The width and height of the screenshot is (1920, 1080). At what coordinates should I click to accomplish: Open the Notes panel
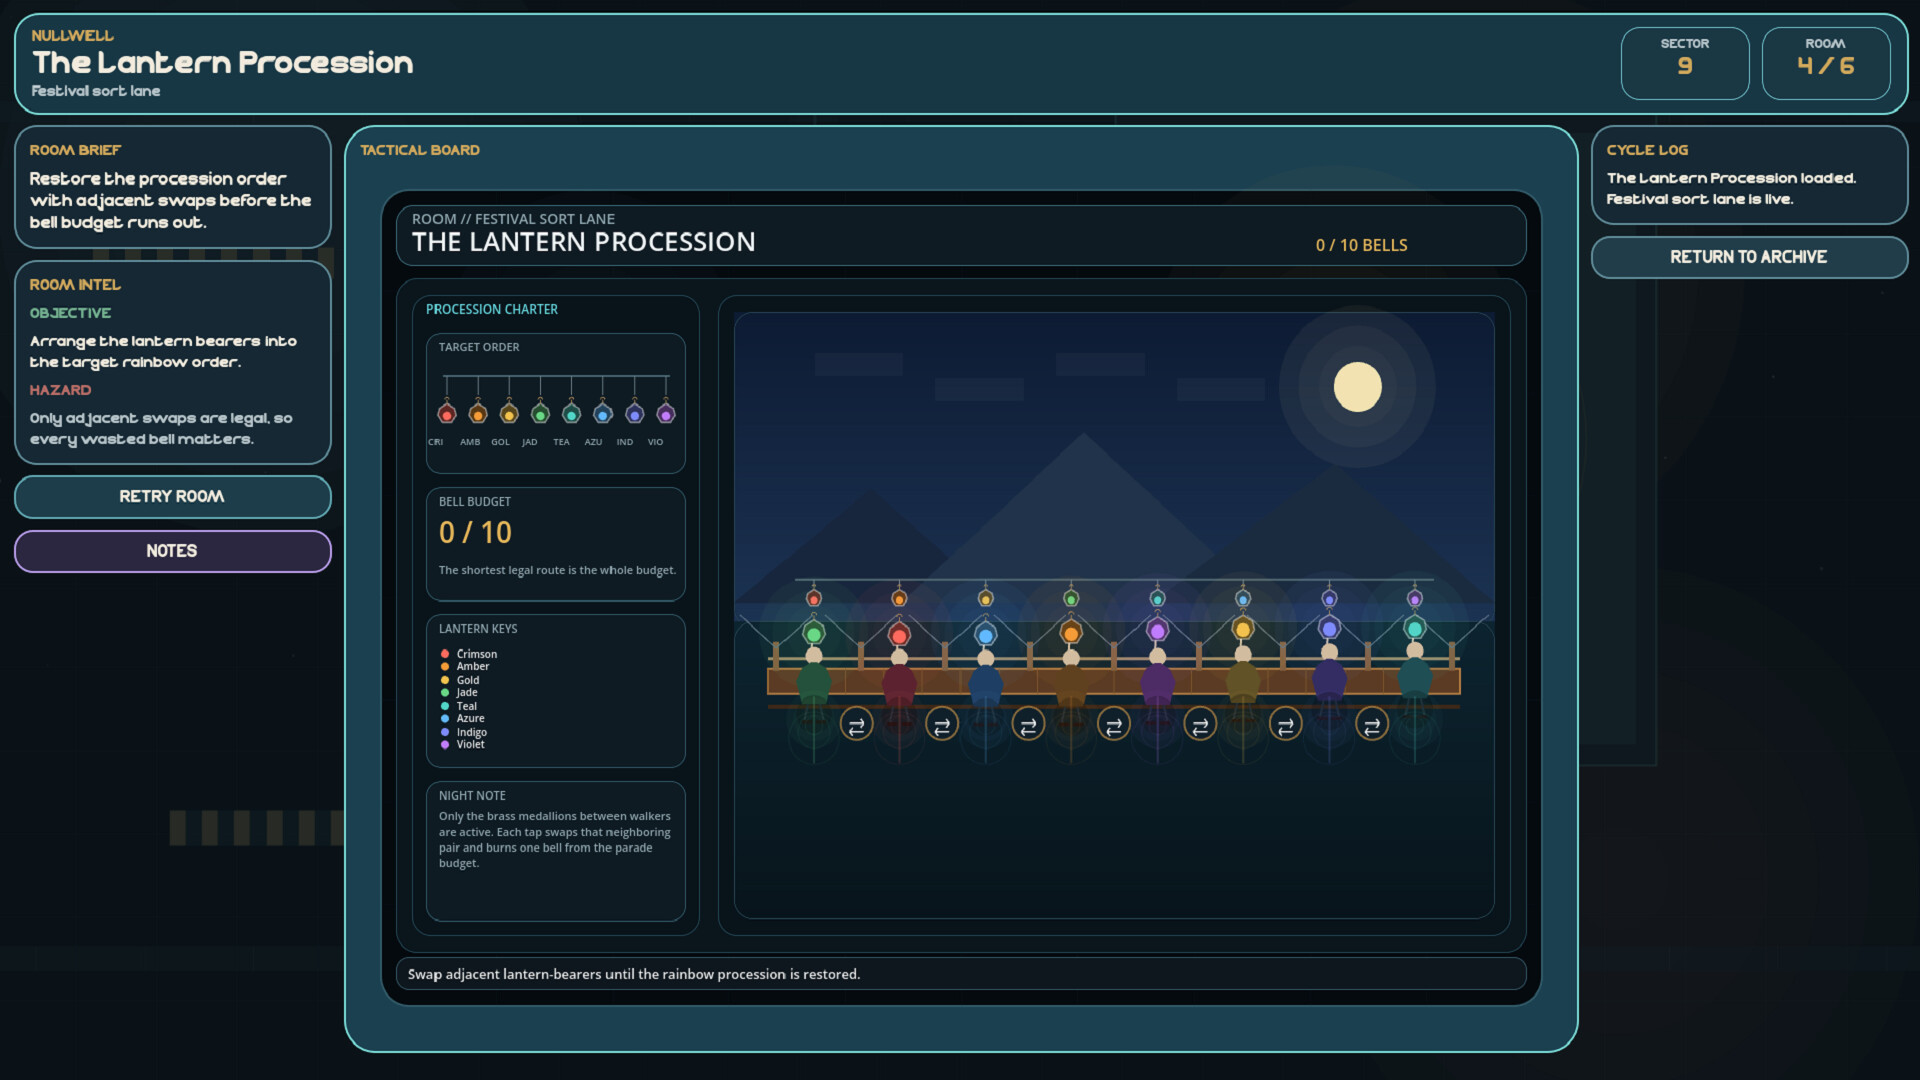[172, 551]
